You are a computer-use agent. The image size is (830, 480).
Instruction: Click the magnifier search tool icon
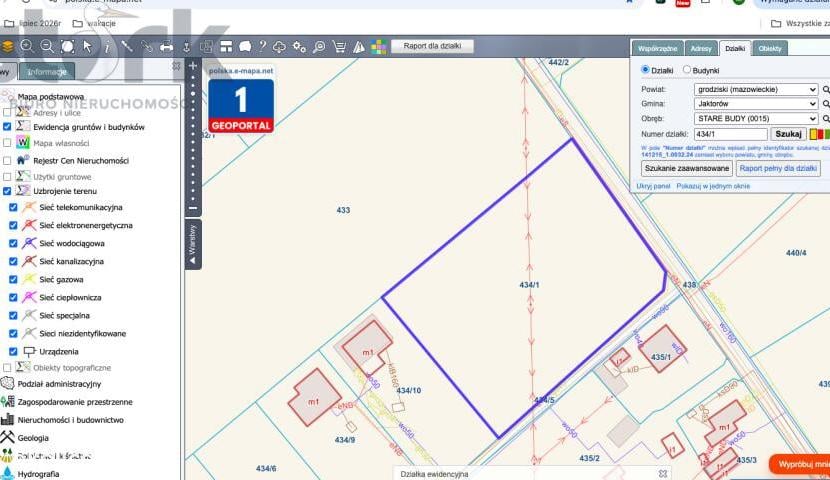tap(319, 47)
